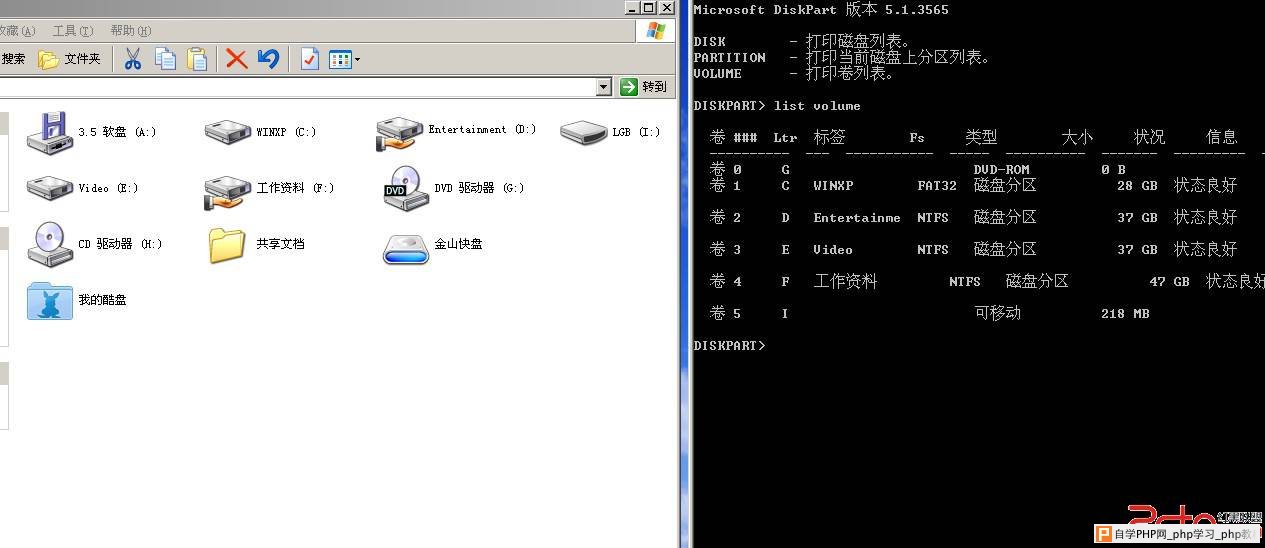The height and width of the screenshot is (548, 1265).
Task: Click the 218 MB size value
Action: [1125, 313]
